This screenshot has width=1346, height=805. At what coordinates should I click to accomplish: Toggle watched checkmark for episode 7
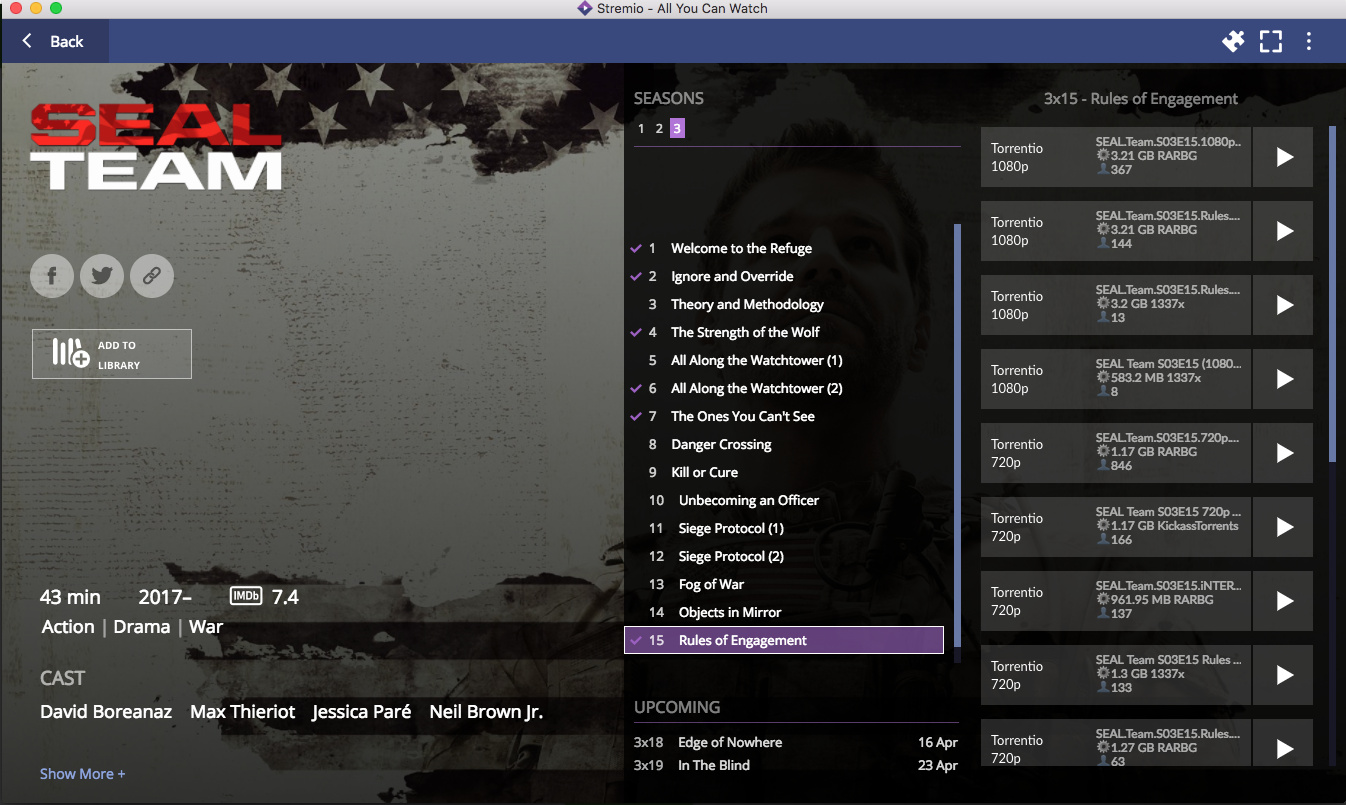[x=635, y=416]
